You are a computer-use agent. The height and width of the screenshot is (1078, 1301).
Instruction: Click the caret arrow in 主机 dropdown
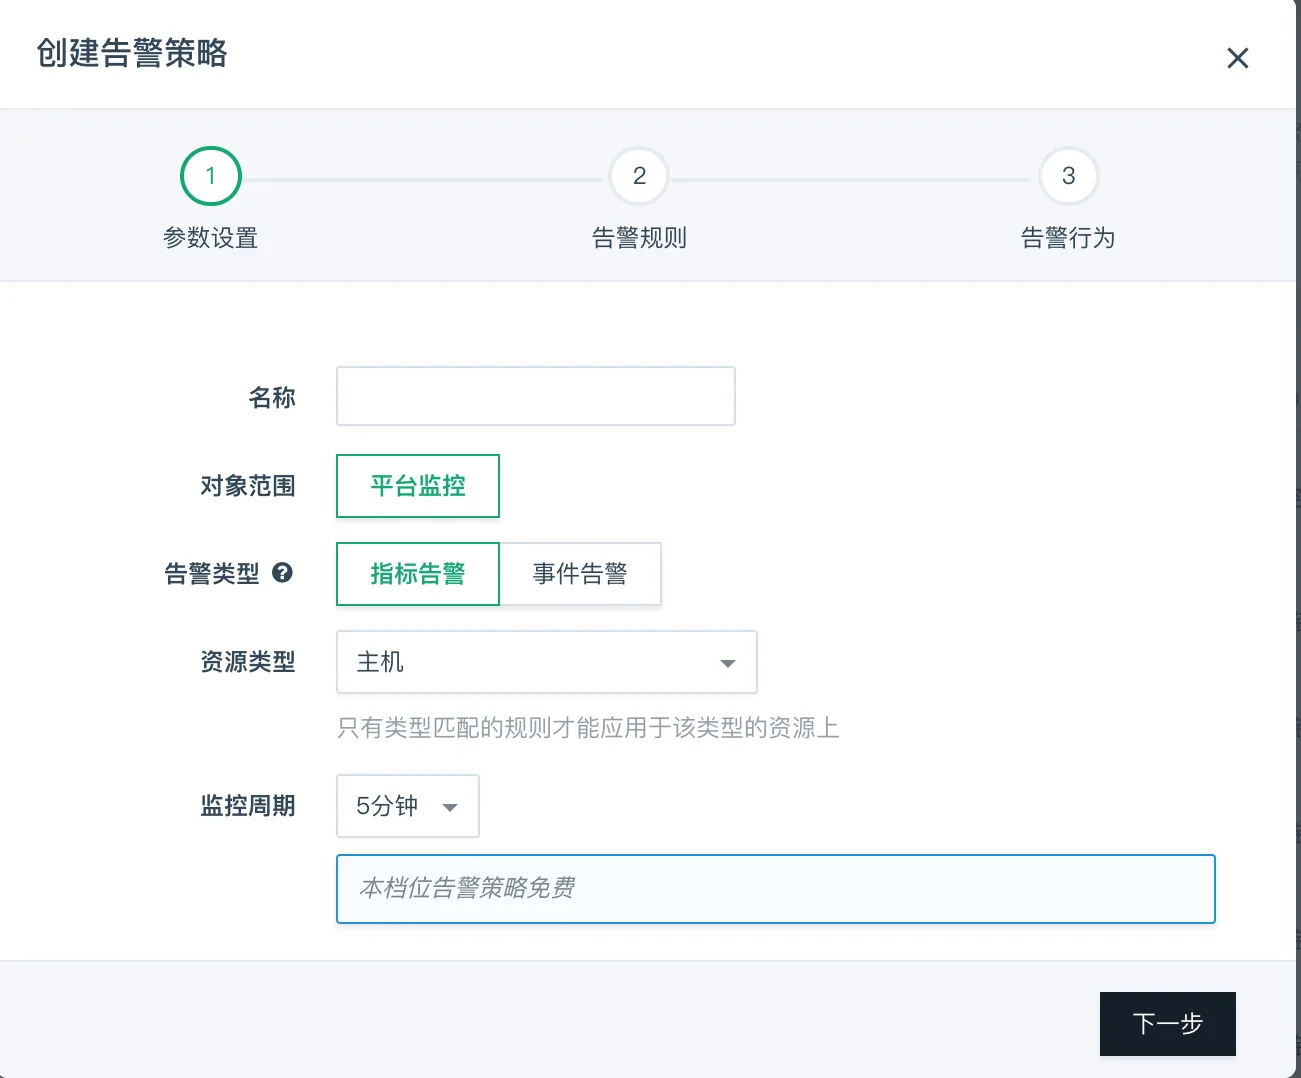point(728,663)
